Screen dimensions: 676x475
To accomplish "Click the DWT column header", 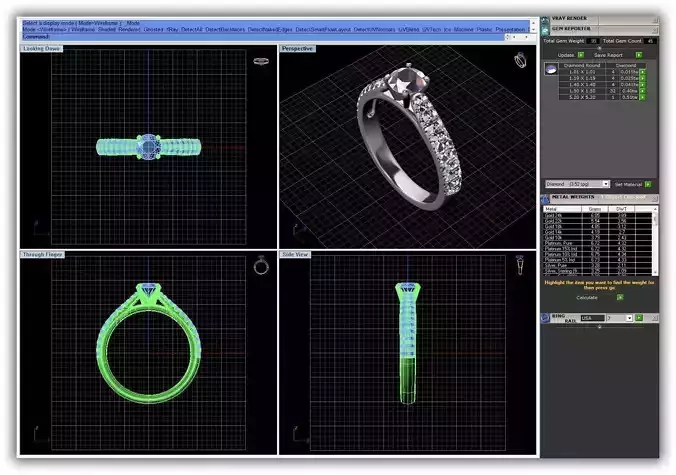I will 621,209.
